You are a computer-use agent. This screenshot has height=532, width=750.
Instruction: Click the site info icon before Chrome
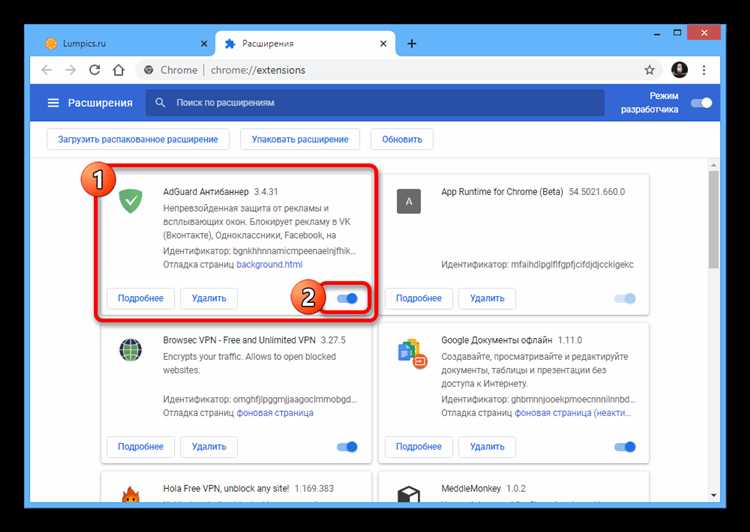click(149, 70)
